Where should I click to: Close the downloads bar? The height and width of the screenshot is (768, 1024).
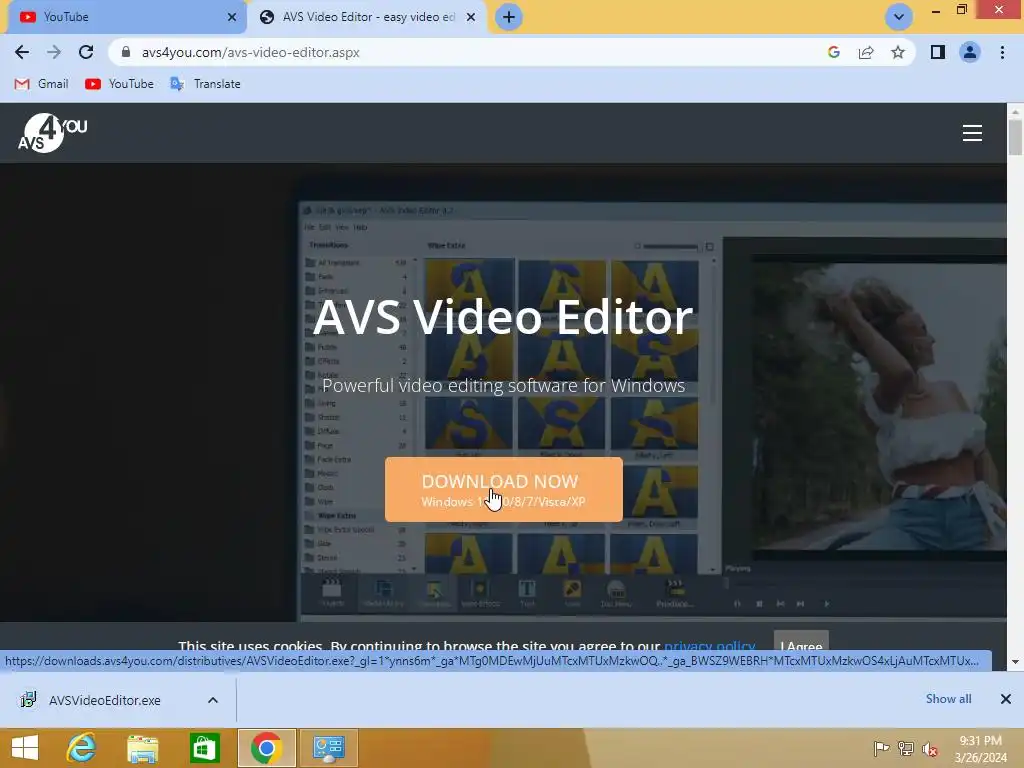1006,699
